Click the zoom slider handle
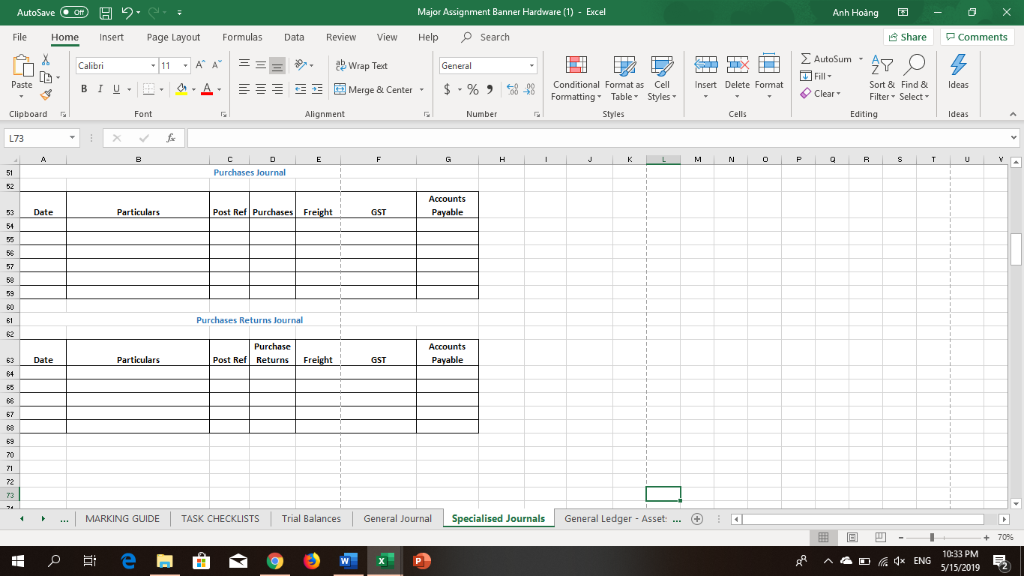1024x576 pixels. pos(932,537)
